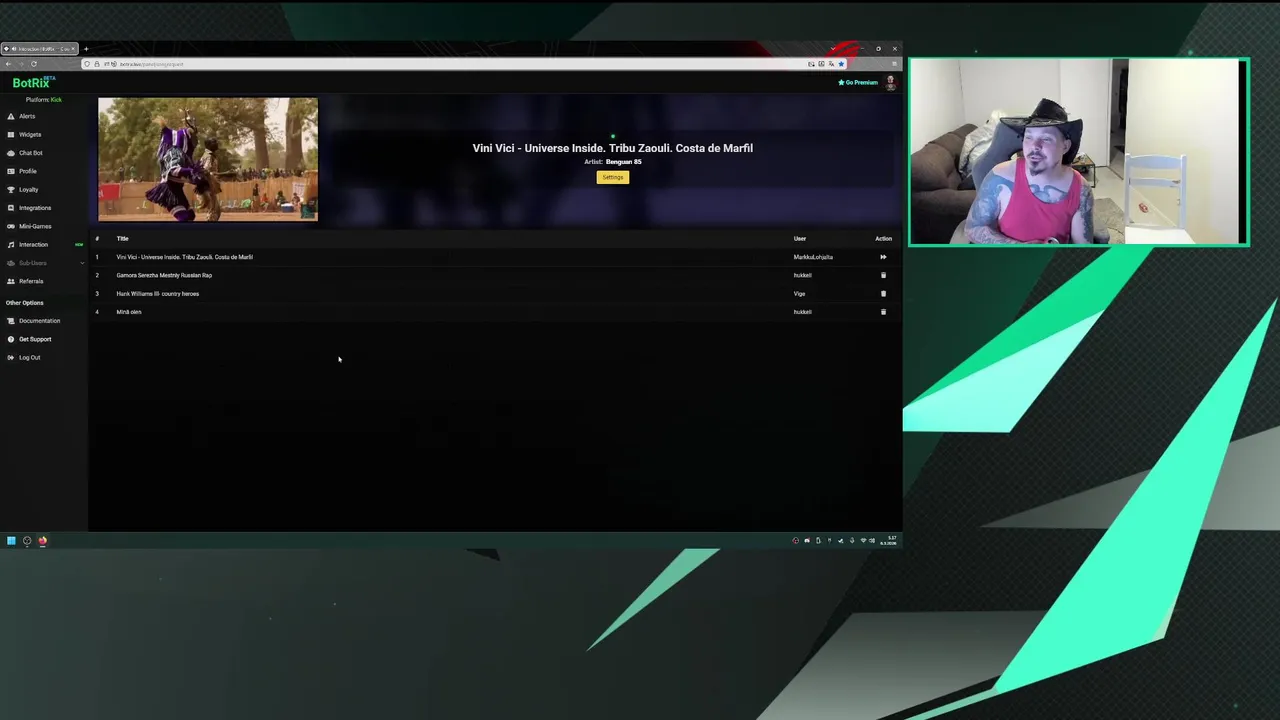Click the Interaction music note icon
Image resolution: width=1280 pixels, height=720 pixels.
tap(11, 245)
